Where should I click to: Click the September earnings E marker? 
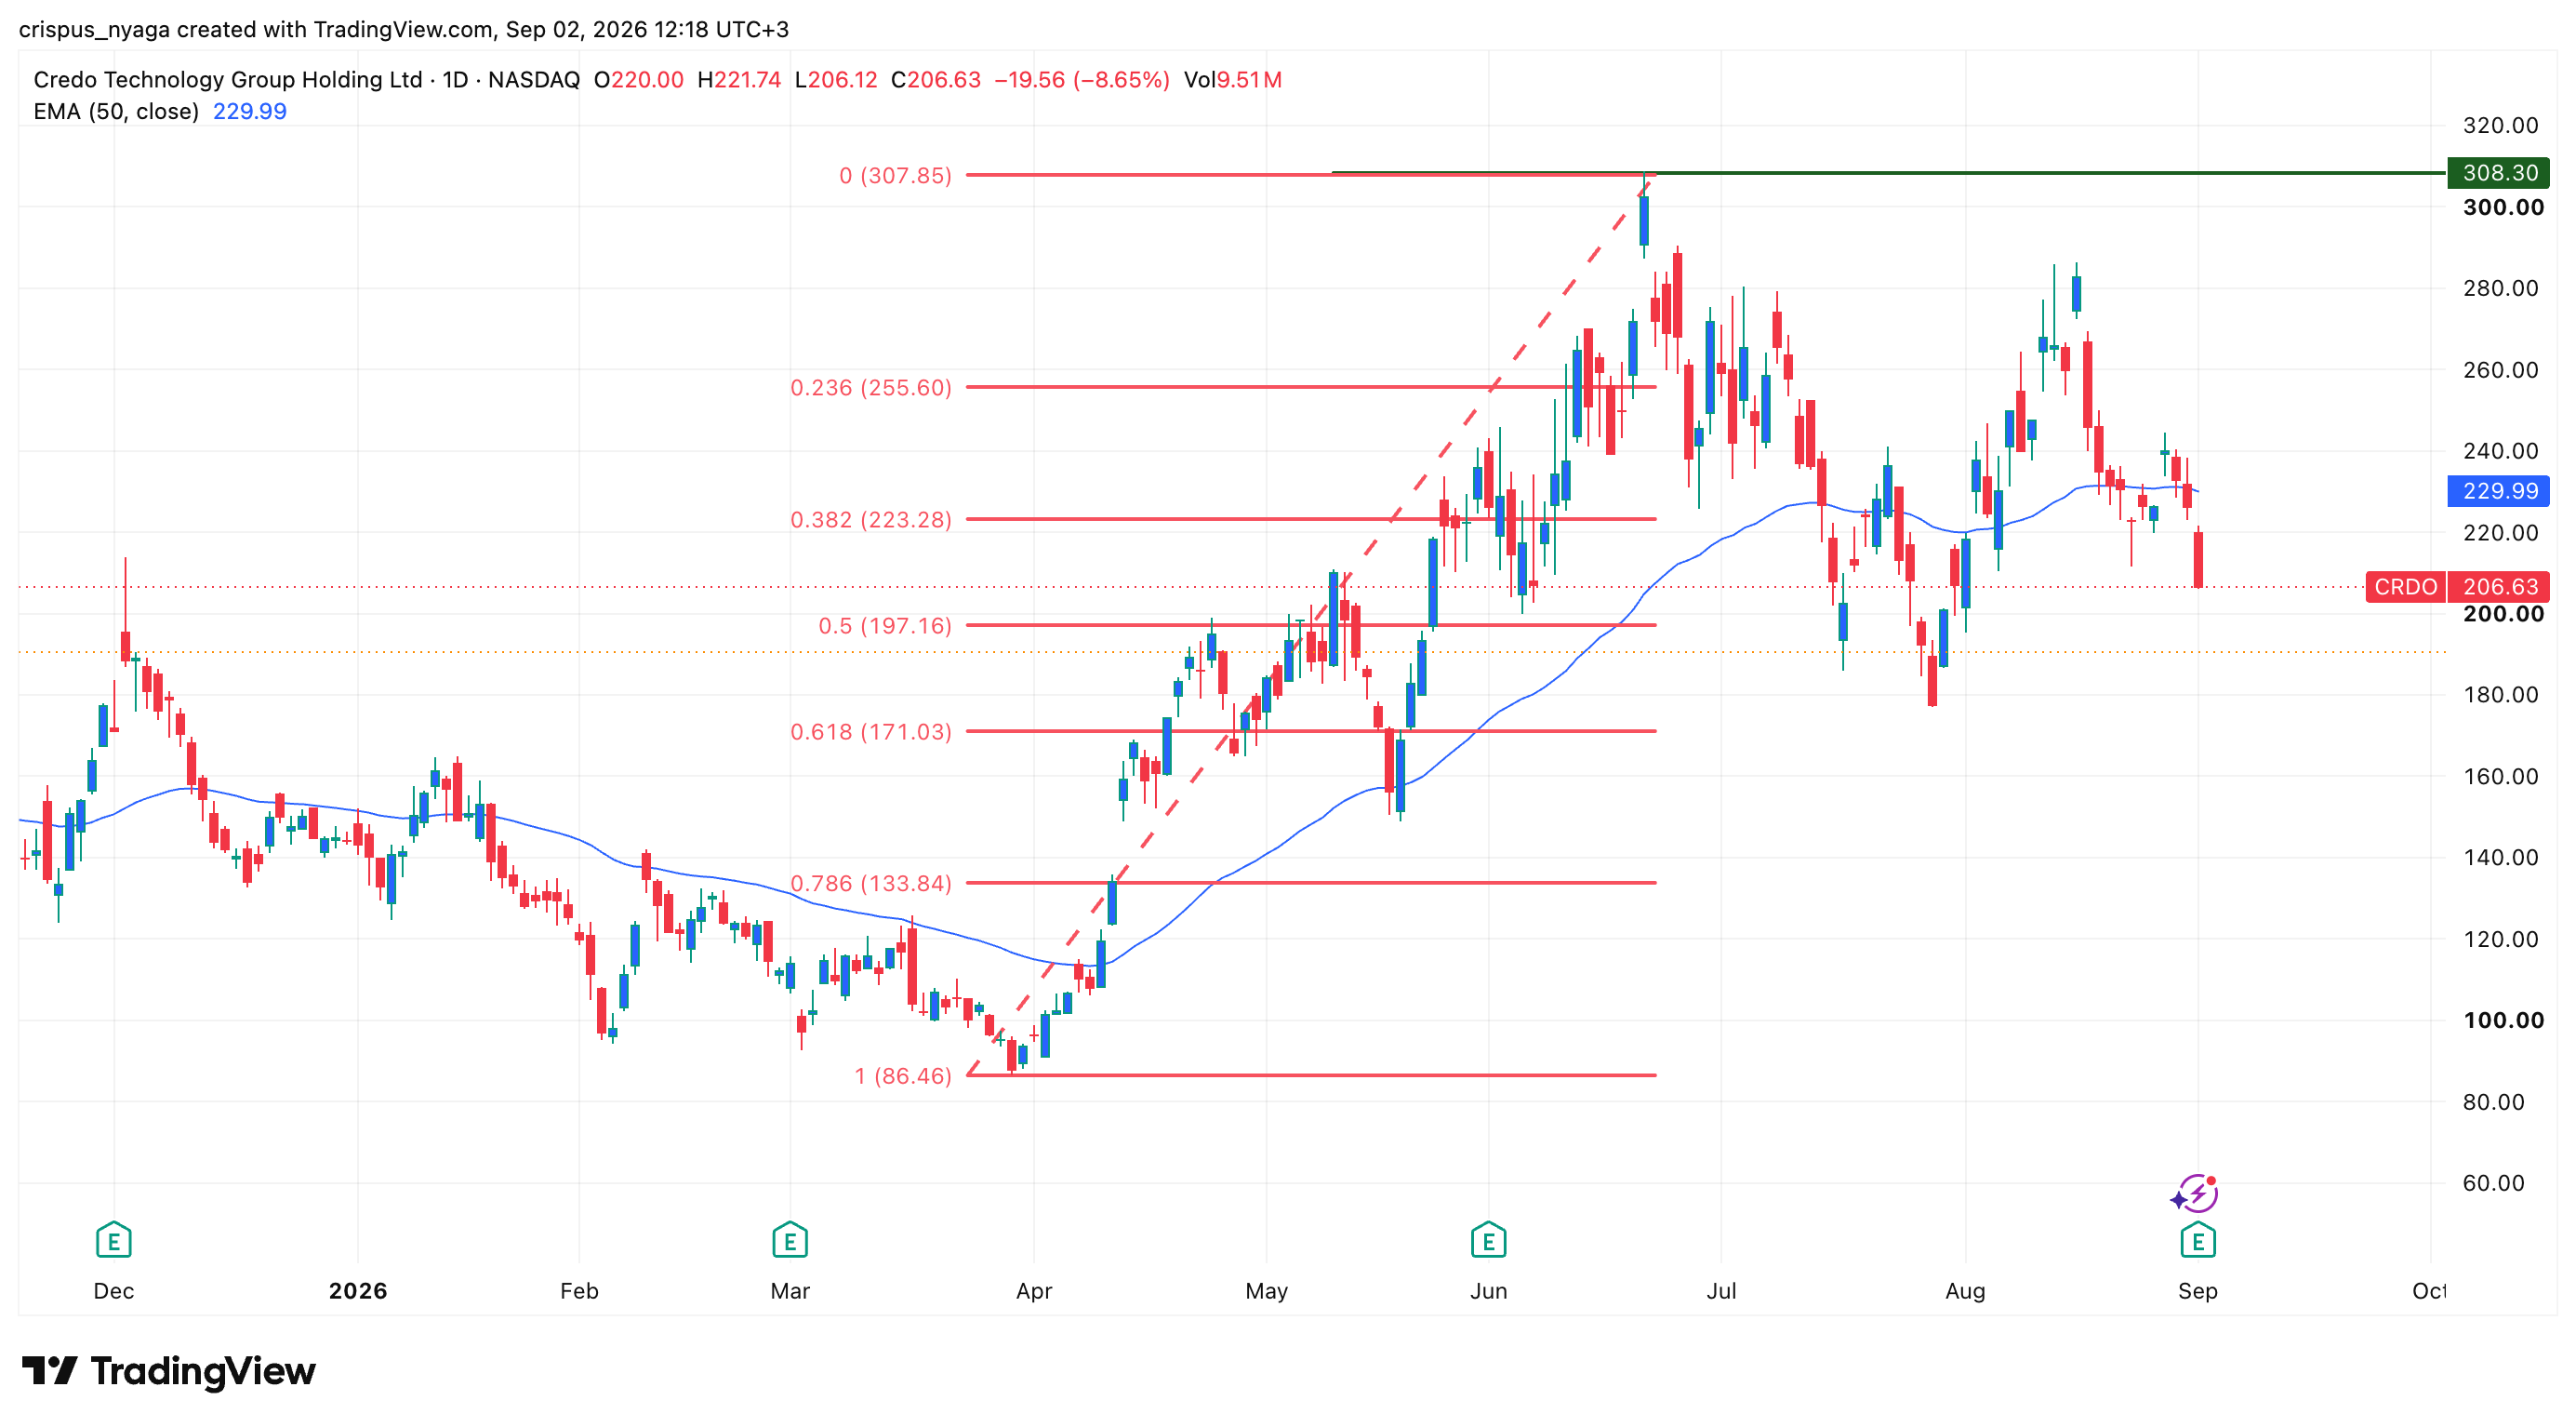(x=2197, y=1240)
